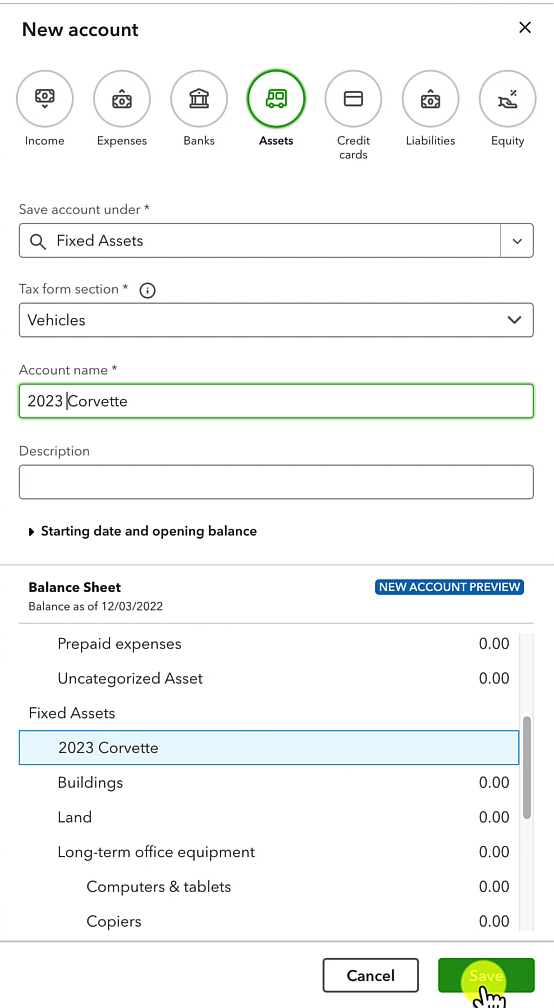The width and height of the screenshot is (554, 1008).
Task: Click the Cancel button
Action: pyautogui.click(x=371, y=975)
